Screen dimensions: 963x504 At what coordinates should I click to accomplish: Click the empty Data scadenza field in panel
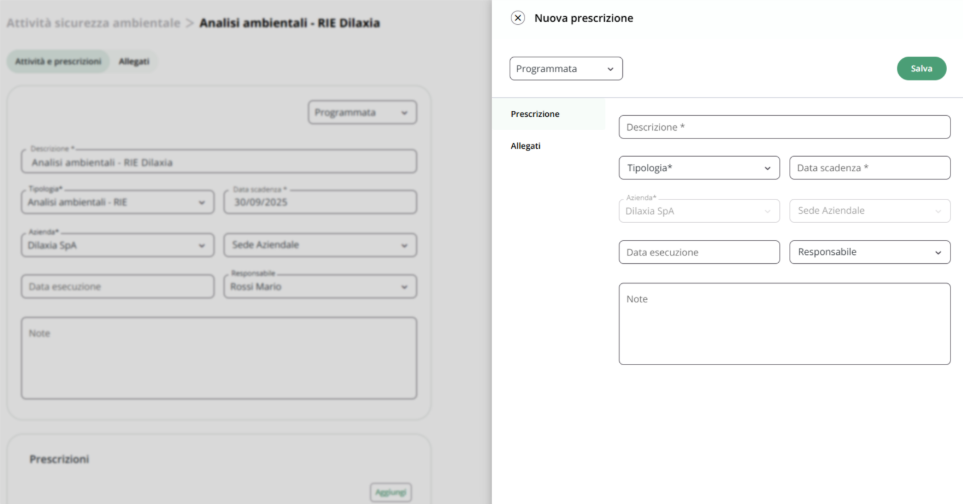pos(870,168)
